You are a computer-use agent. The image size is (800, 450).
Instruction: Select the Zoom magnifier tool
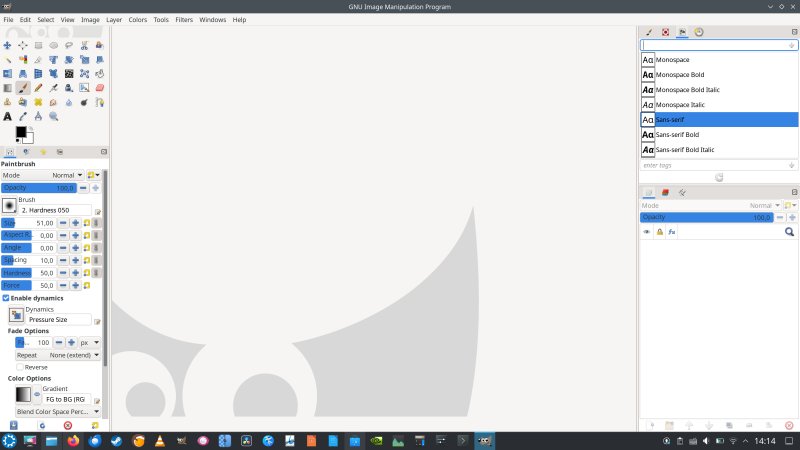[x=54, y=117]
